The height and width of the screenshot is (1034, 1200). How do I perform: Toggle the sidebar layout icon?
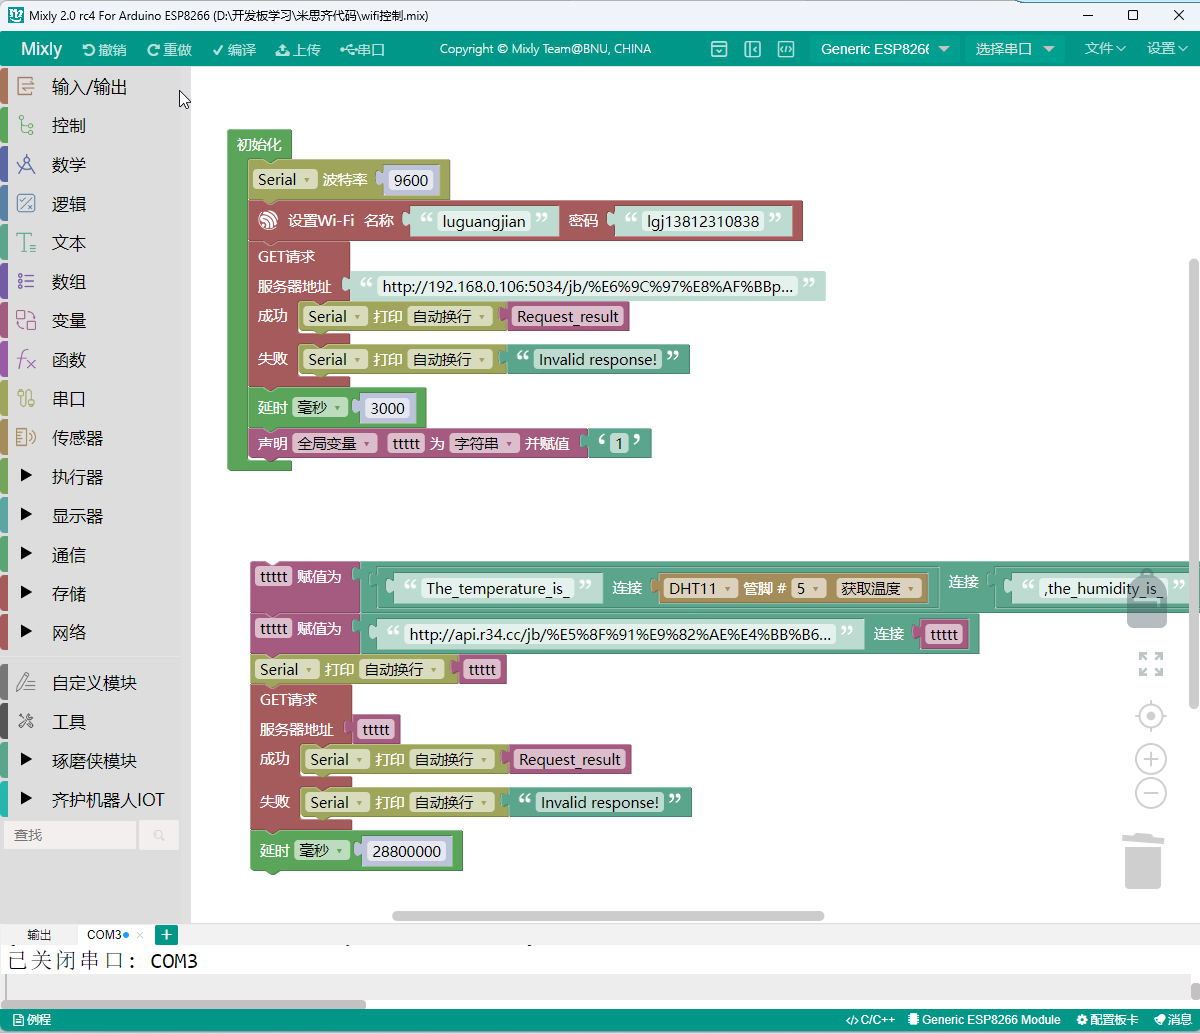[x=753, y=49]
